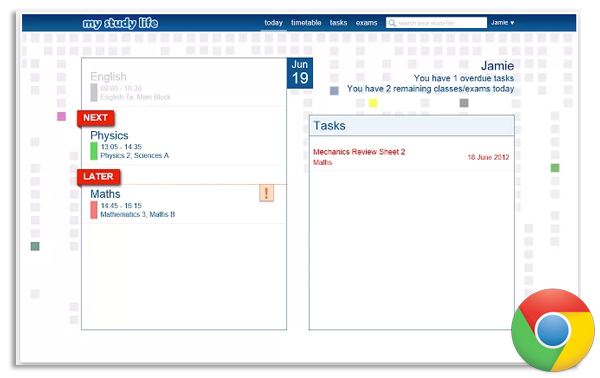Viewport: 600px width, 378px height.
Task: Switch to the today tab
Action: click(x=273, y=23)
